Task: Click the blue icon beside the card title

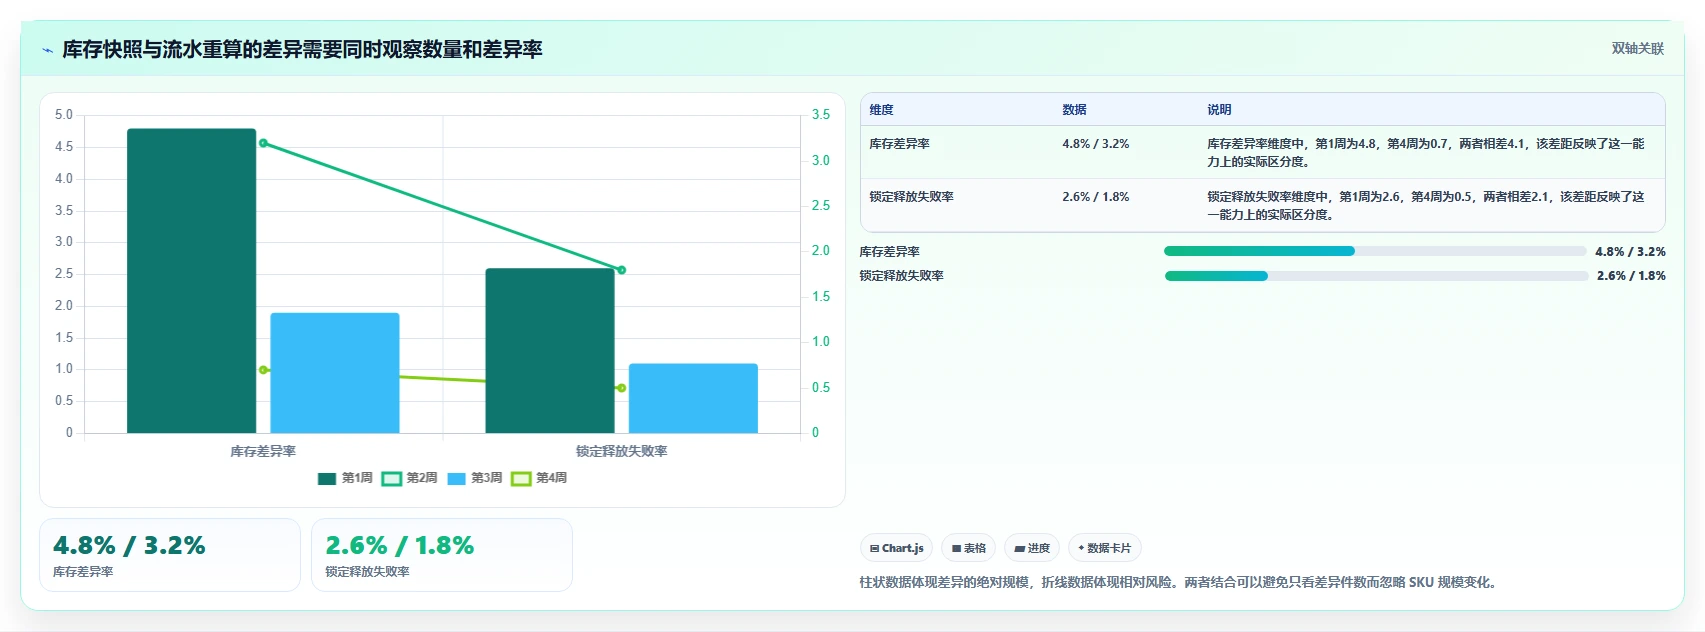Action: coord(47,50)
